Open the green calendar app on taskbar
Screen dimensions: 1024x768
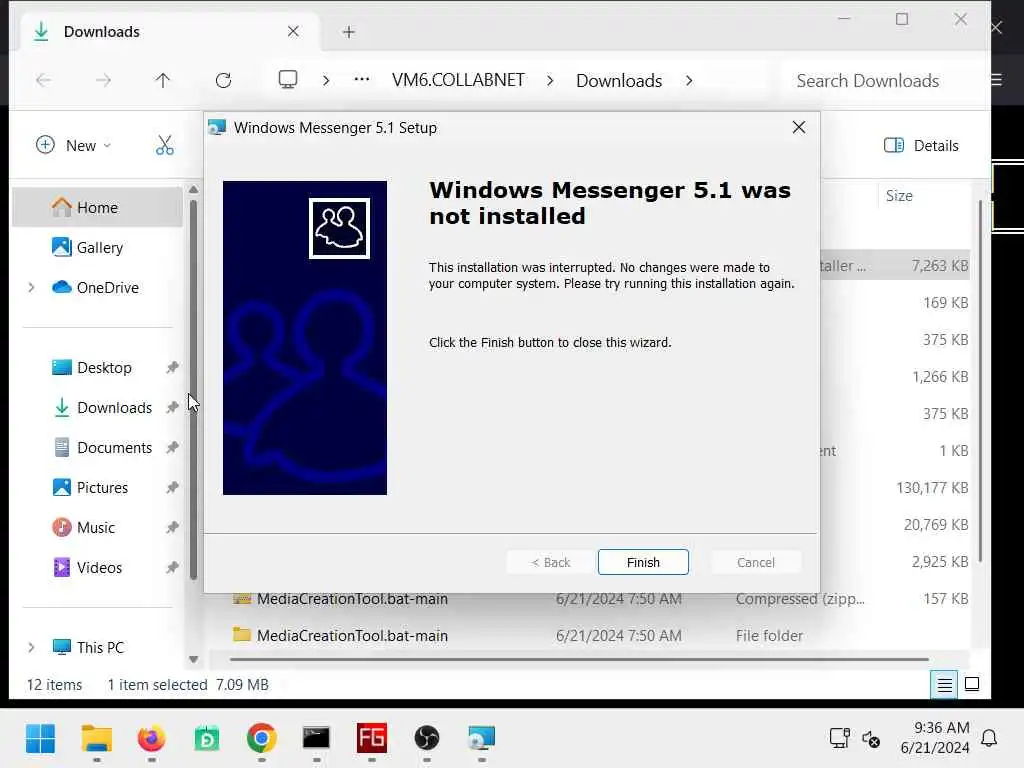pyautogui.click(x=206, y=739)
